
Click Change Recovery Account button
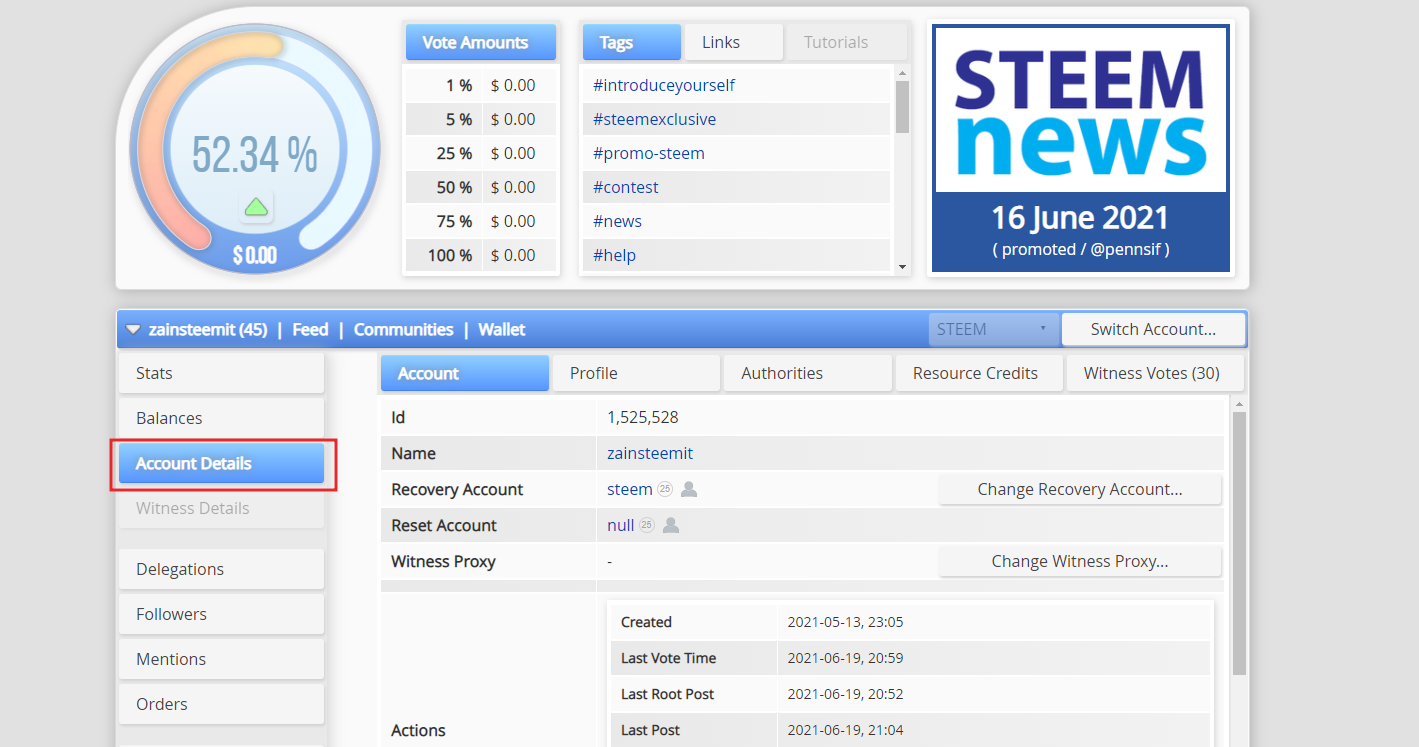click(1080, 489)
